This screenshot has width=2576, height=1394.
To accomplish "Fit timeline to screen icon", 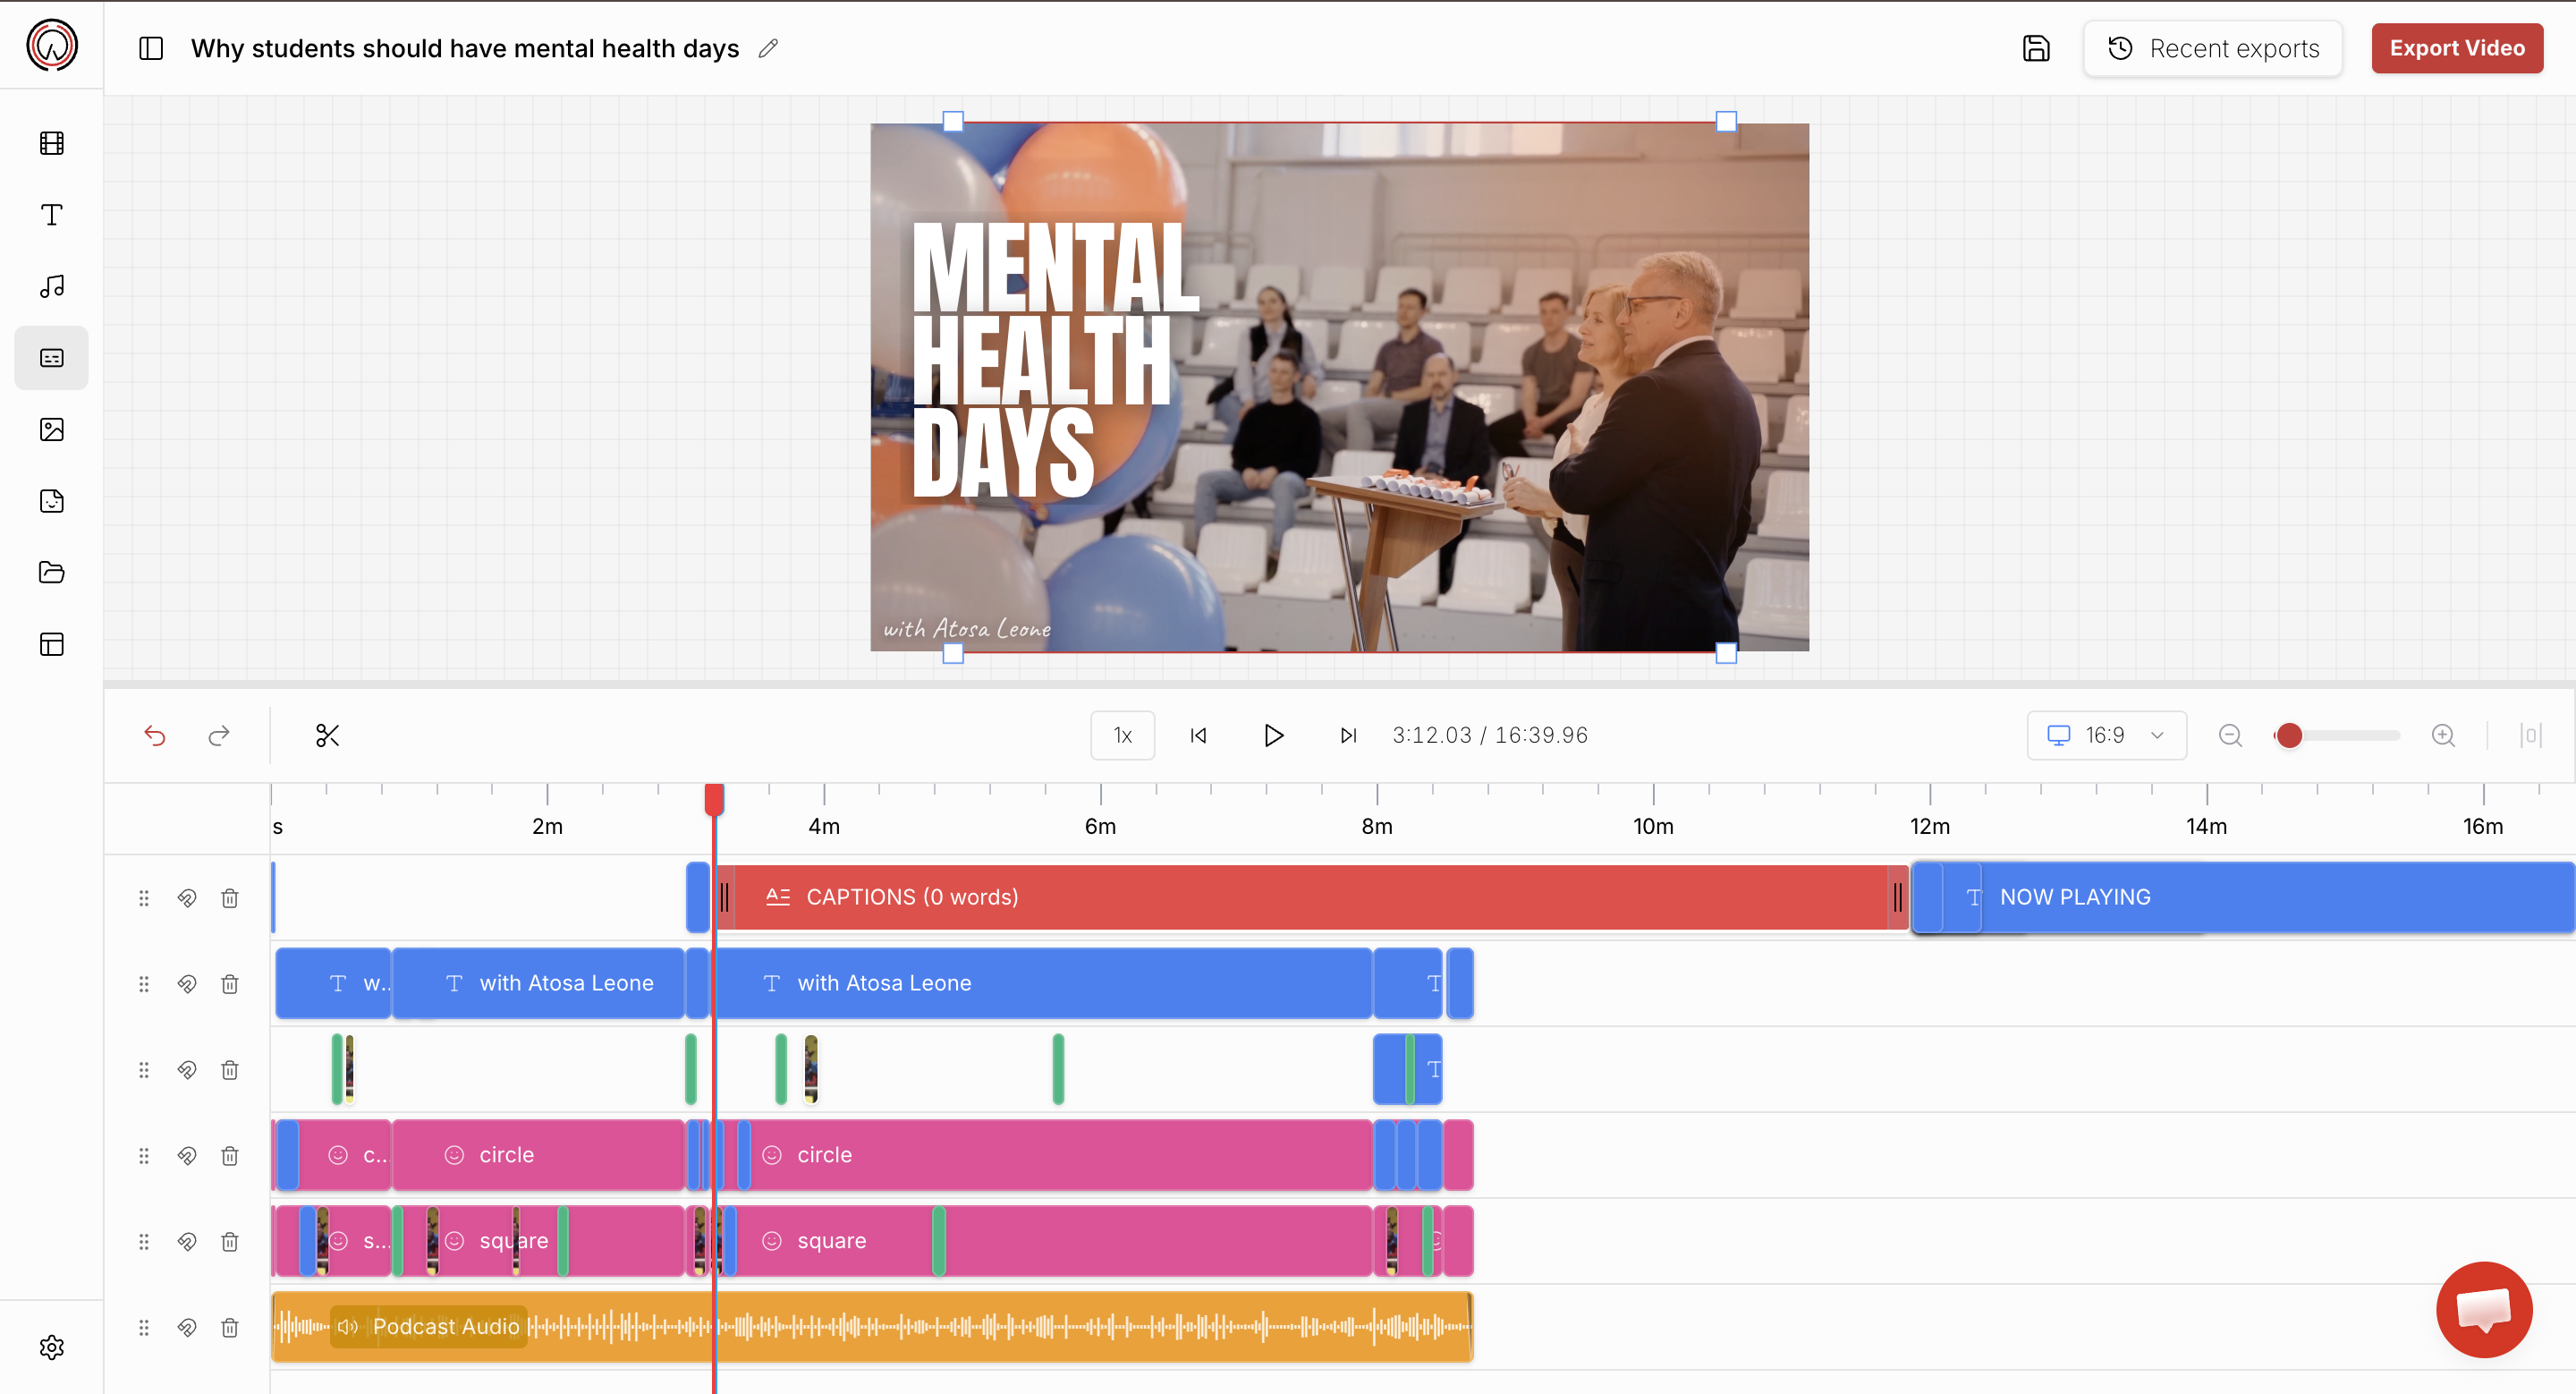I will click(x=2530, y=736).
